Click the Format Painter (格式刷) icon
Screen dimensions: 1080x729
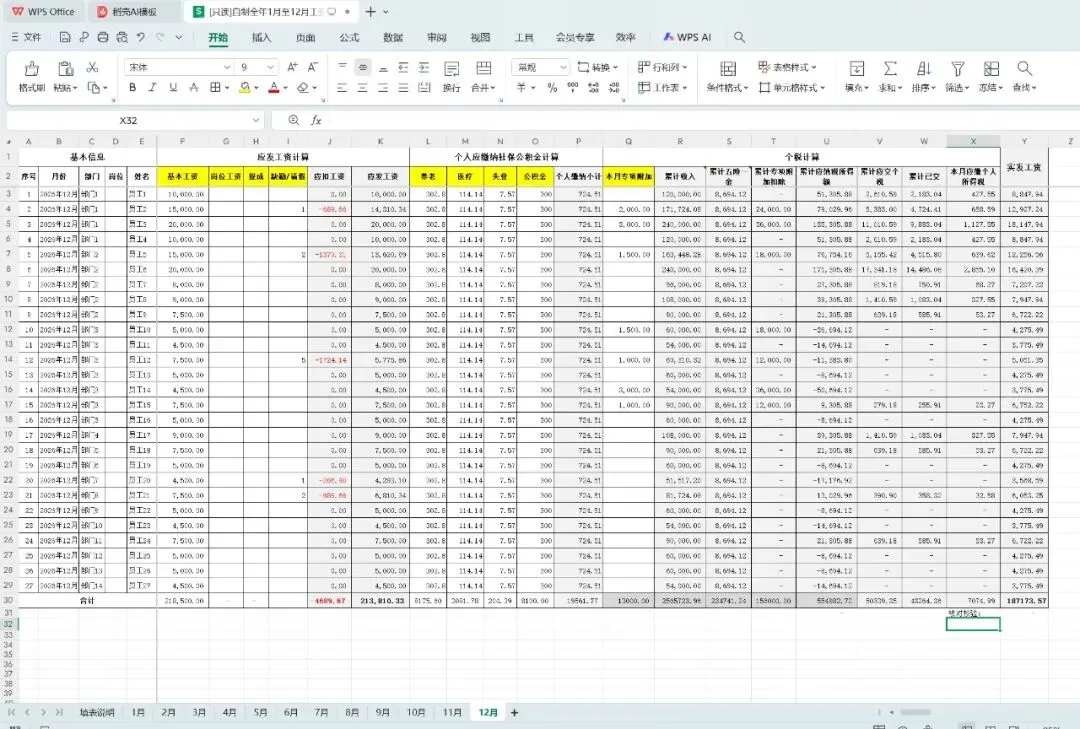click(32, 68)
